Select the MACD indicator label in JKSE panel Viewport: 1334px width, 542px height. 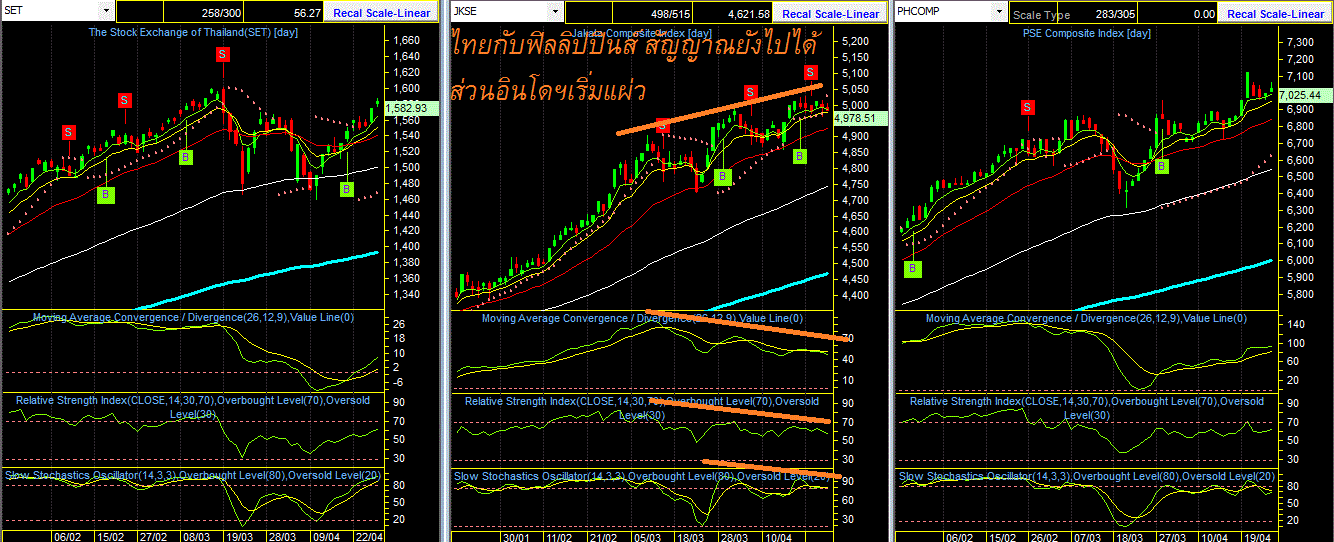642,318
